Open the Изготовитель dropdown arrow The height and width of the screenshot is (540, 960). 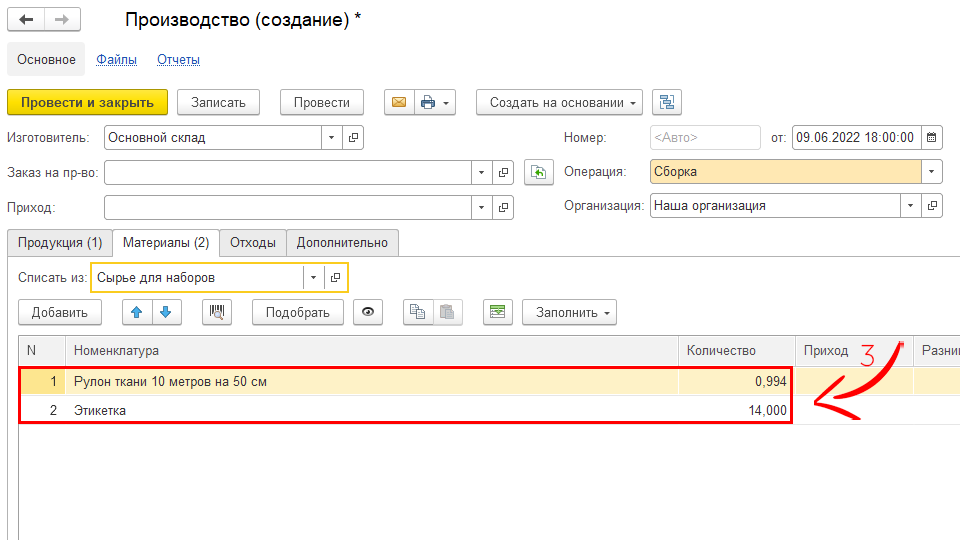330,138
